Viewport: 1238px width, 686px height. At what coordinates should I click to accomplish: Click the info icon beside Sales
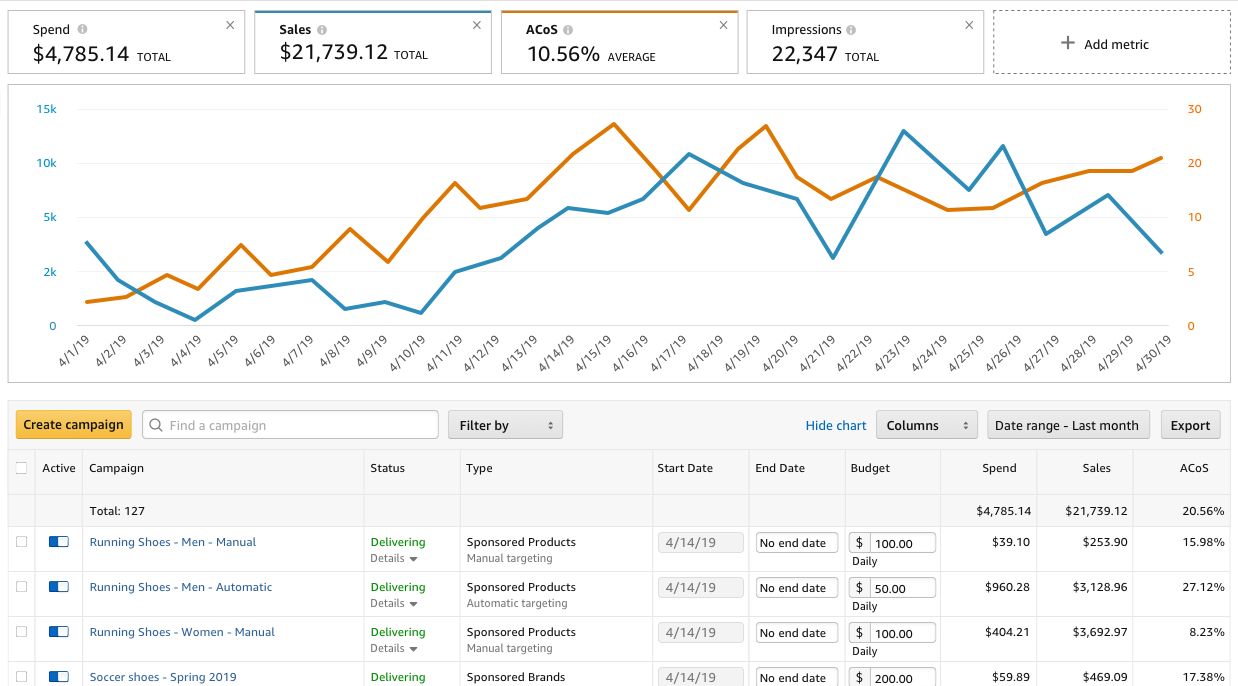coord(322,30)
